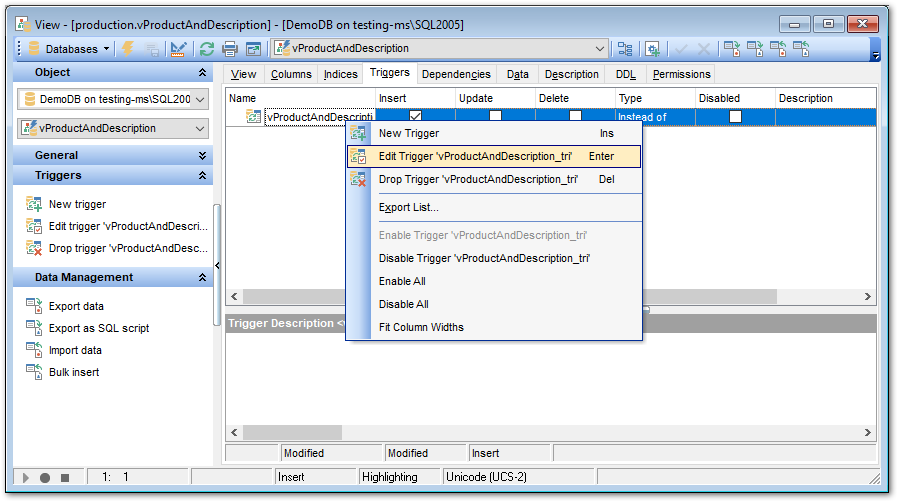Image resolution: width=898 pixels, height=502 pixels.
Task: Click Bulk insert link
Action: point(74,372)
